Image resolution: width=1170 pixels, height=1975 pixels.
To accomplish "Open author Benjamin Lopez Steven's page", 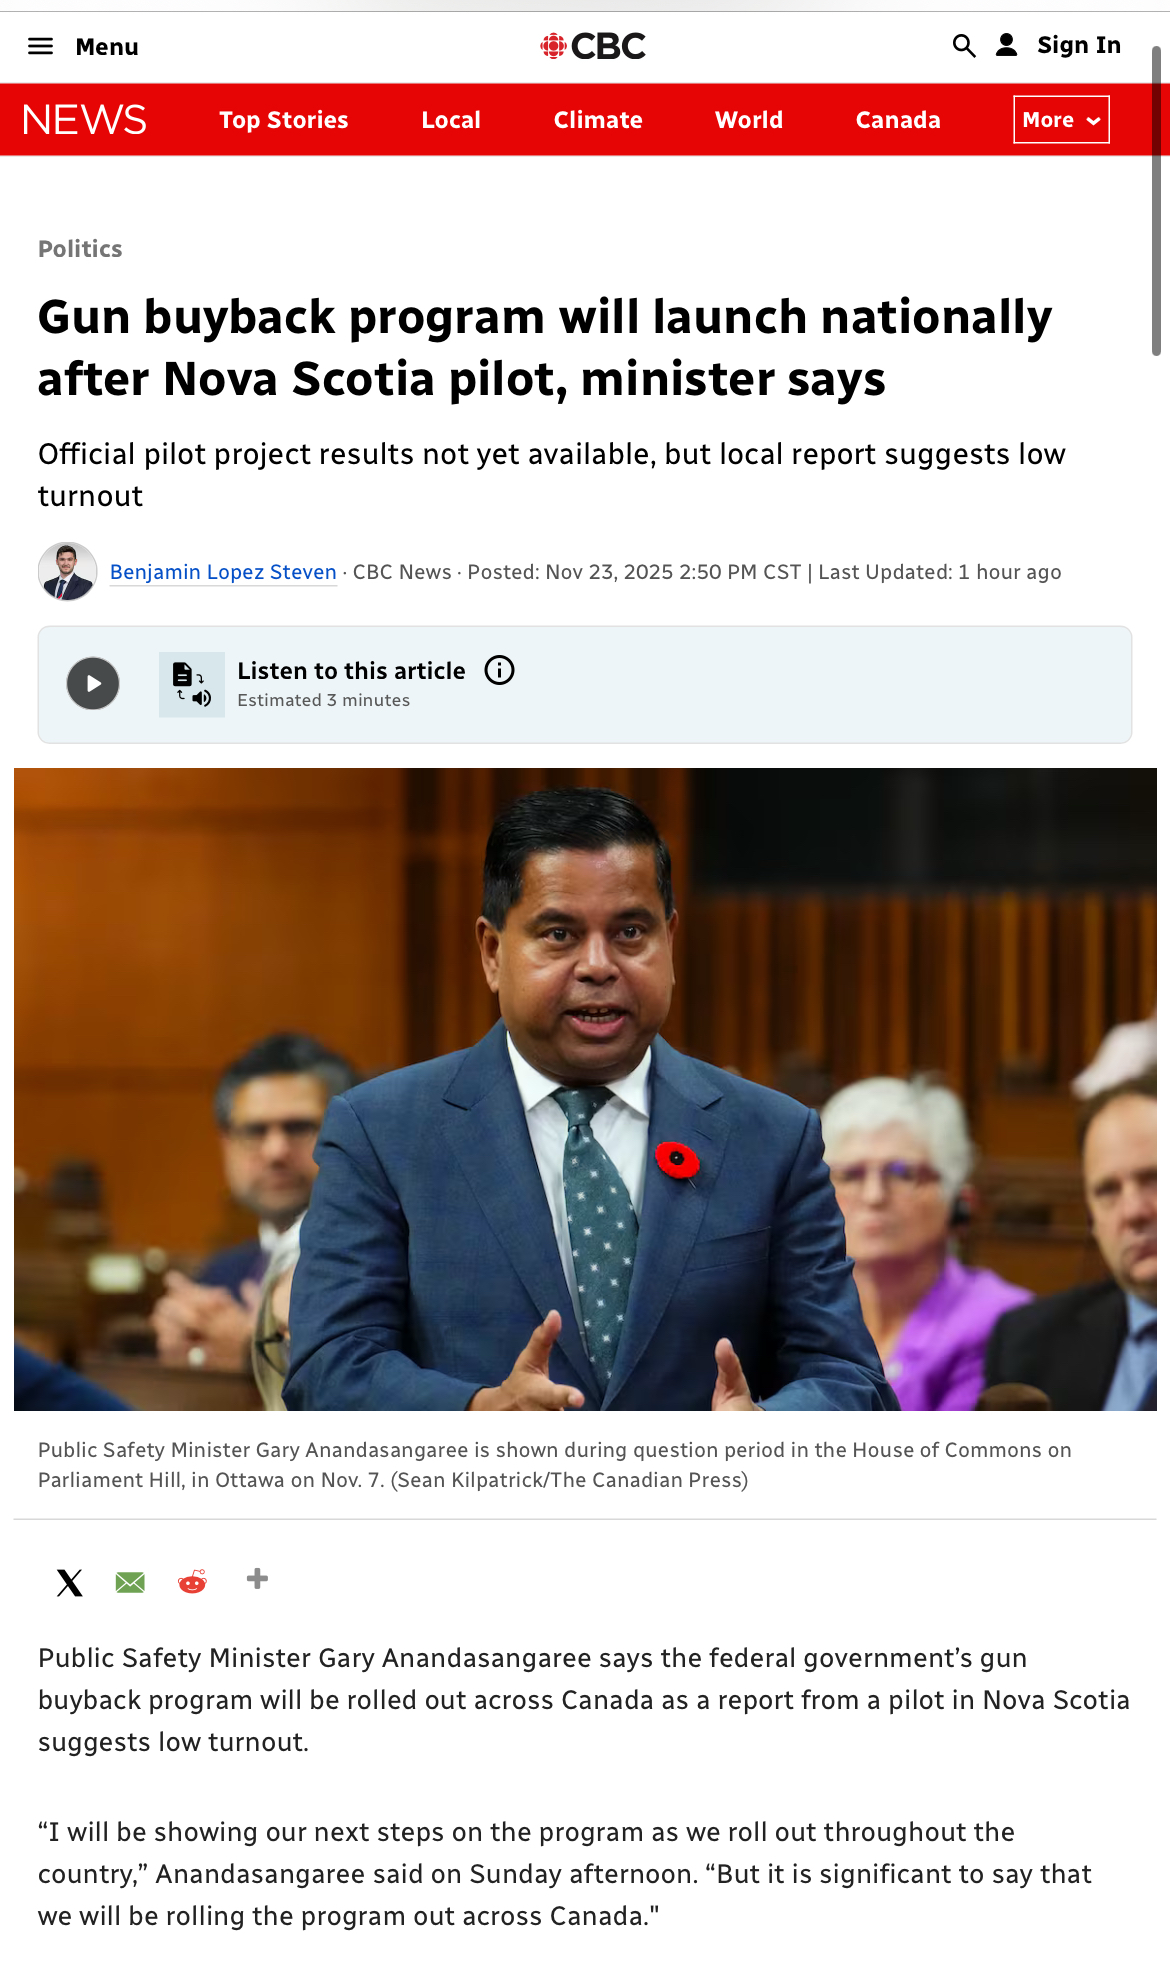I will pos(223,572).
